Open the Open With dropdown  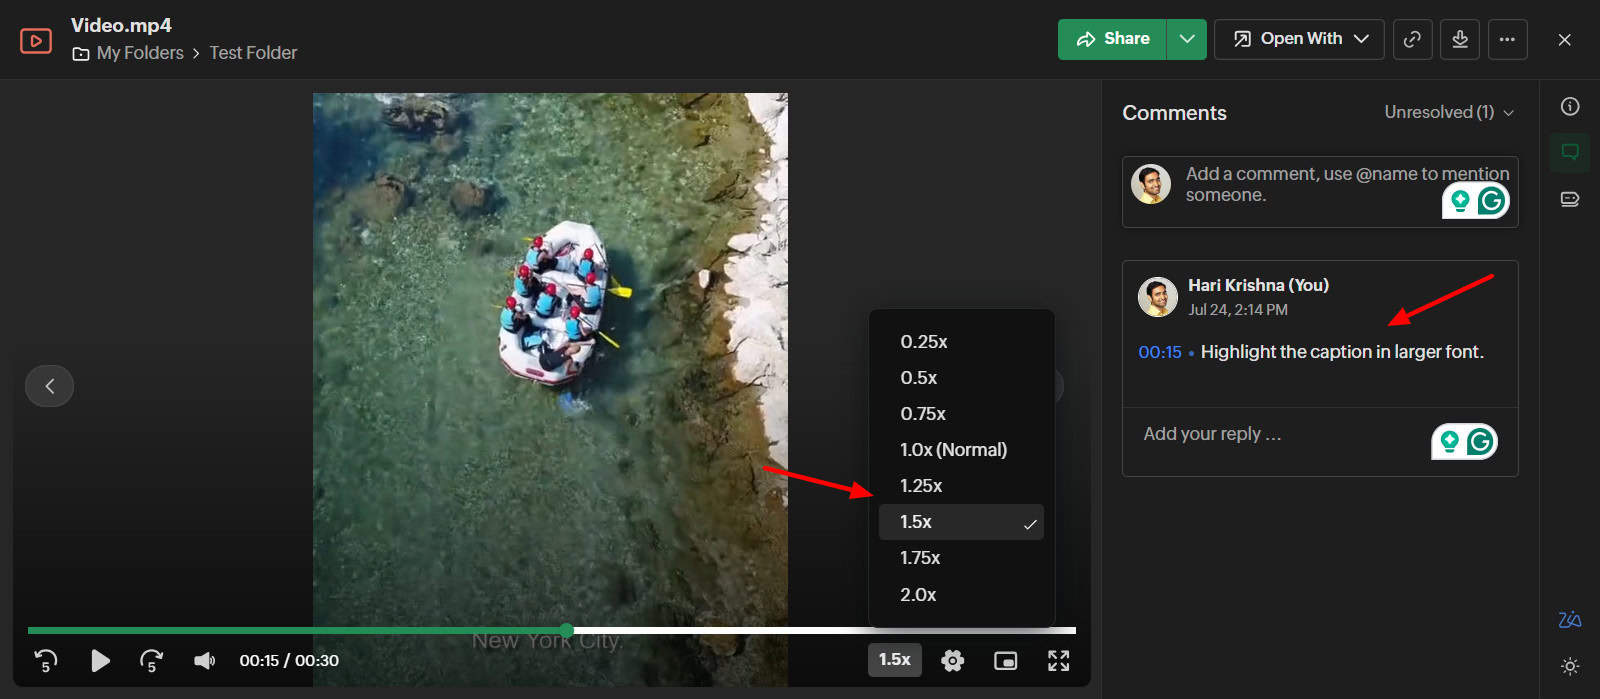point(1299,39)
